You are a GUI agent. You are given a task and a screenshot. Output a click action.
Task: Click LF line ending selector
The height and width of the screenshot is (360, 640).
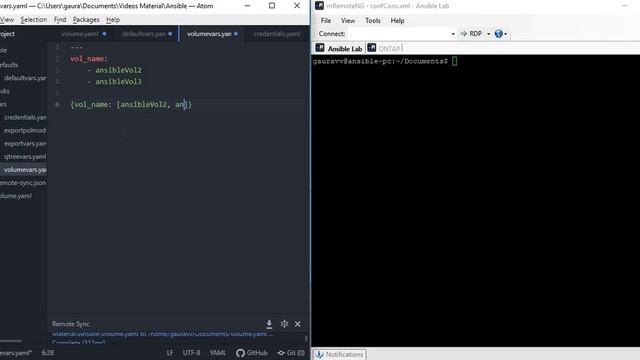pyautogui.click(x=170, y=353)
